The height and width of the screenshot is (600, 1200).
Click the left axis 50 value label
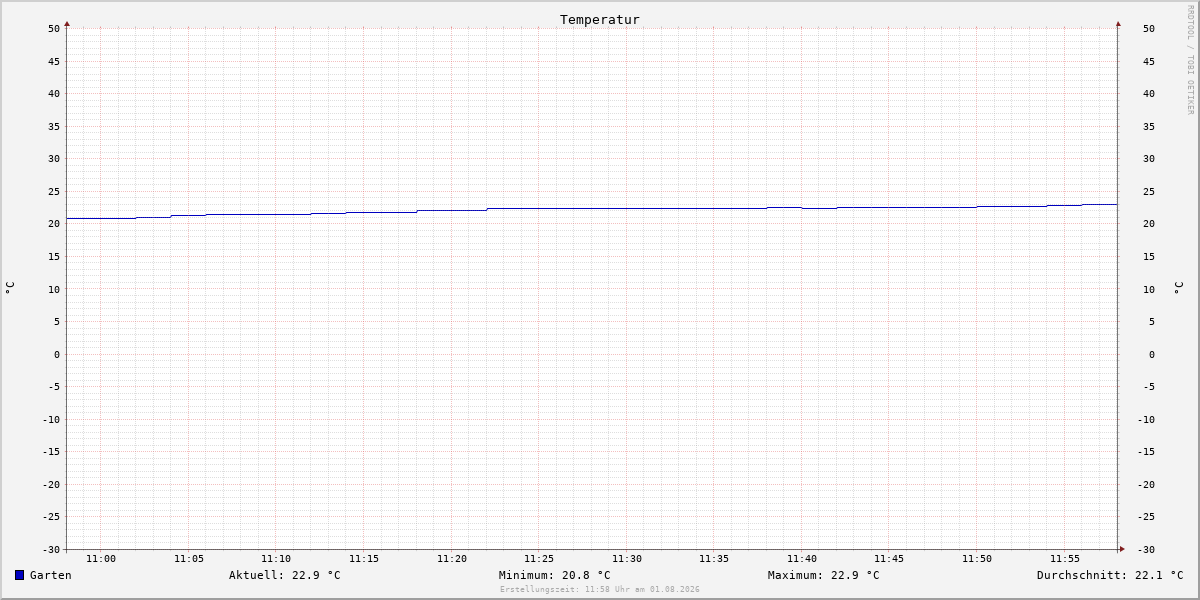[x=54, y=28]
